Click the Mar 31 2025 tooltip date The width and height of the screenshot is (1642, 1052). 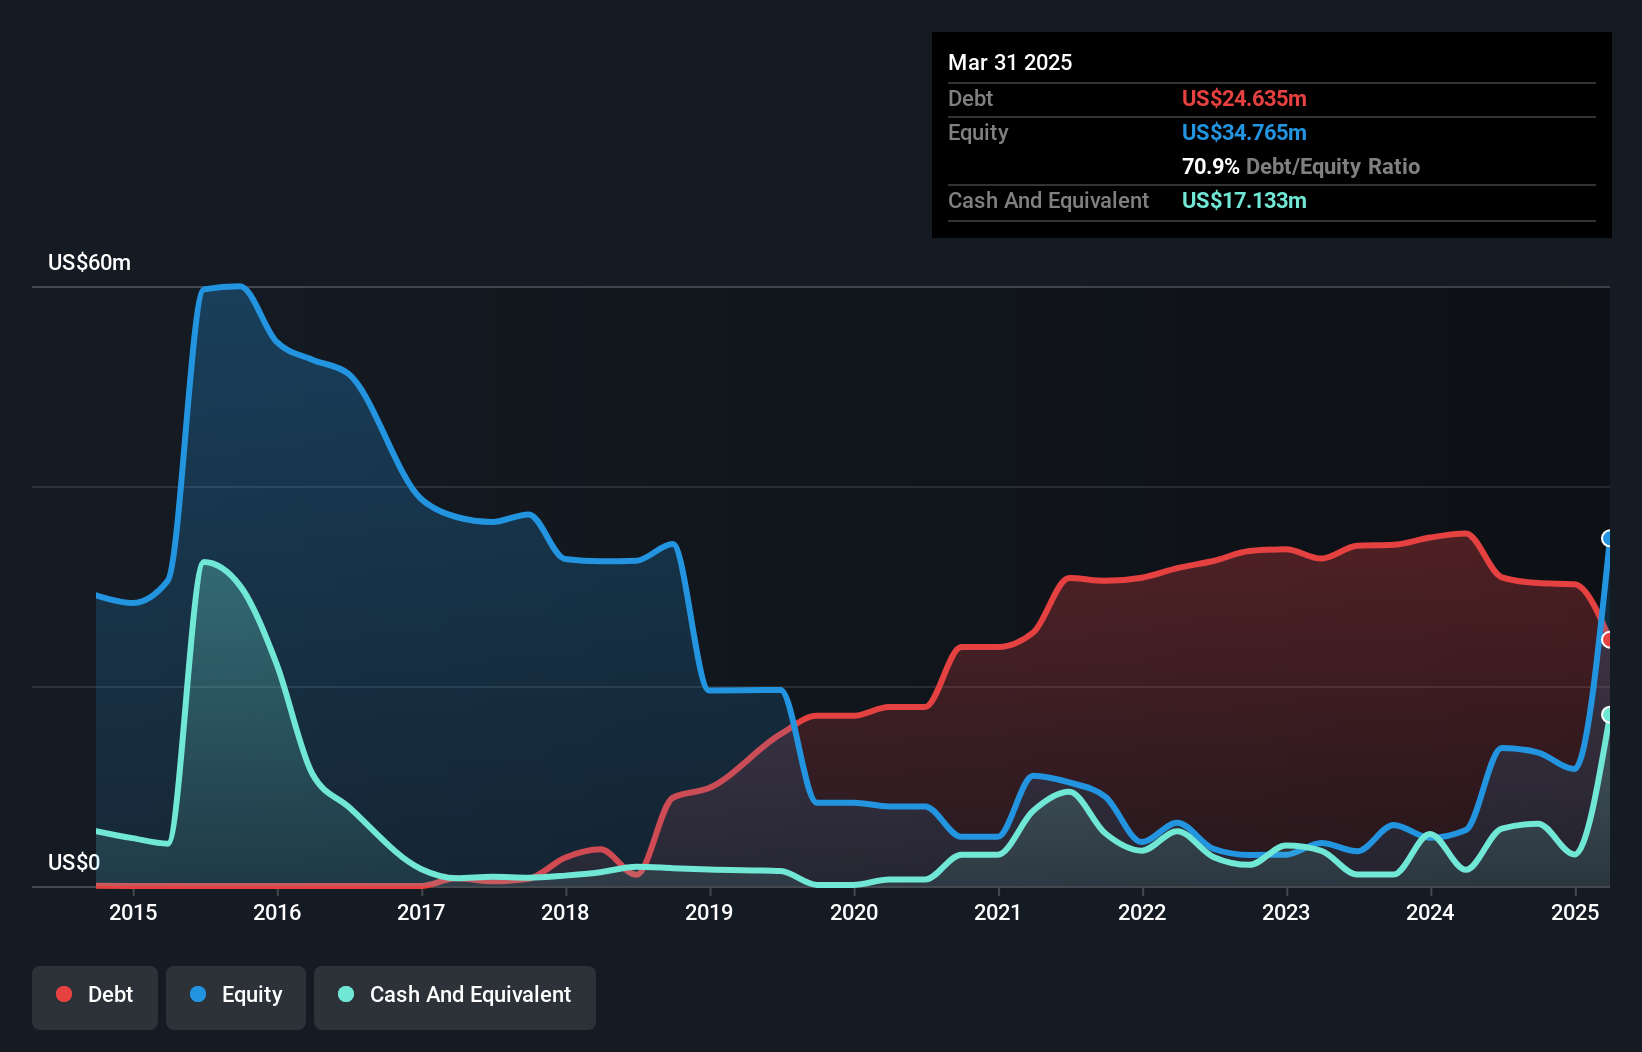pos(1010,62)
